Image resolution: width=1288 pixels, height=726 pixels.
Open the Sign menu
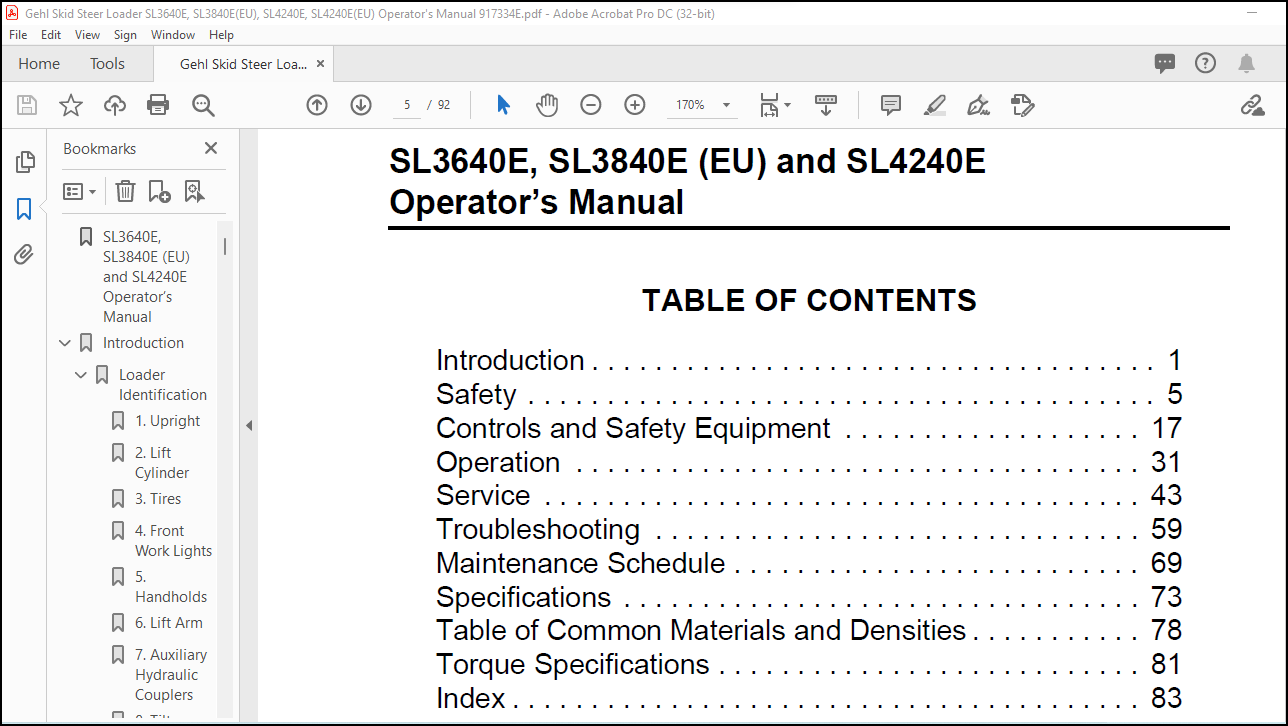coord(125,34)
